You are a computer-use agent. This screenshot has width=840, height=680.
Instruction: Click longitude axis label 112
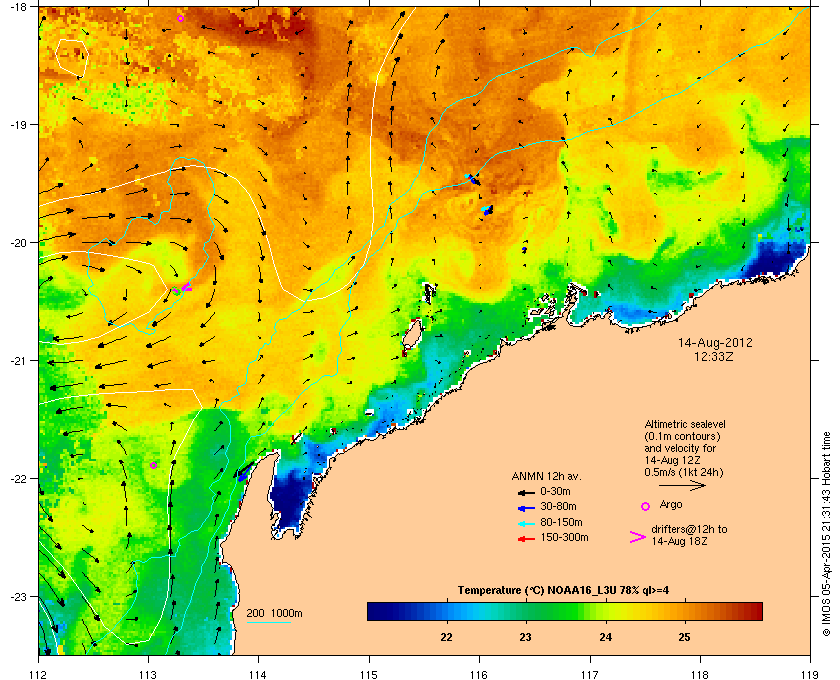(x=39, y=674)
